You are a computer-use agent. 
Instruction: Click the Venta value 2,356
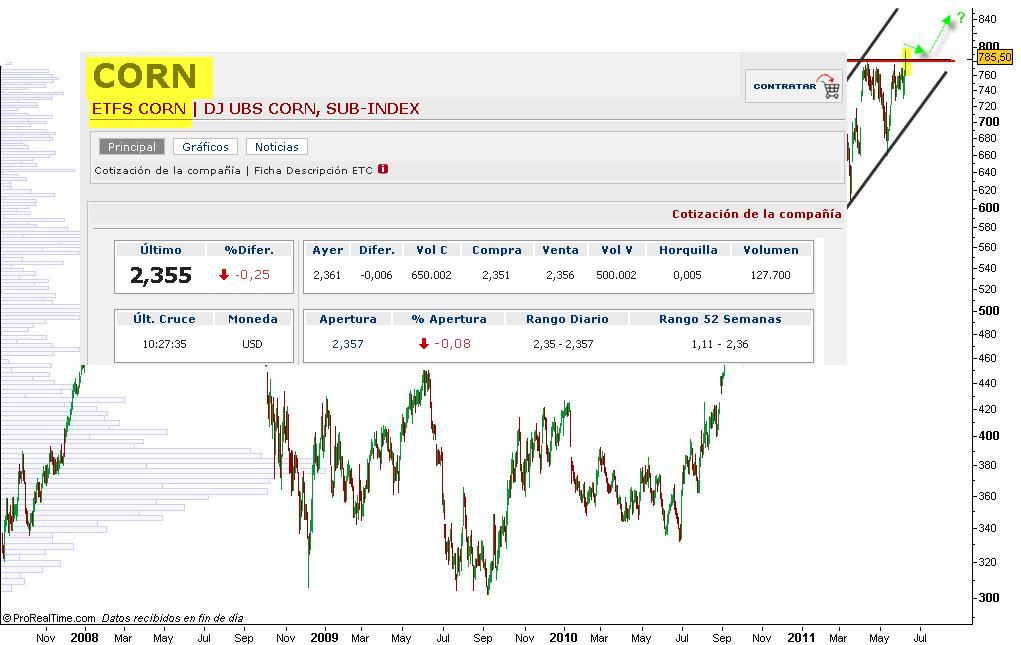point(560,275)
